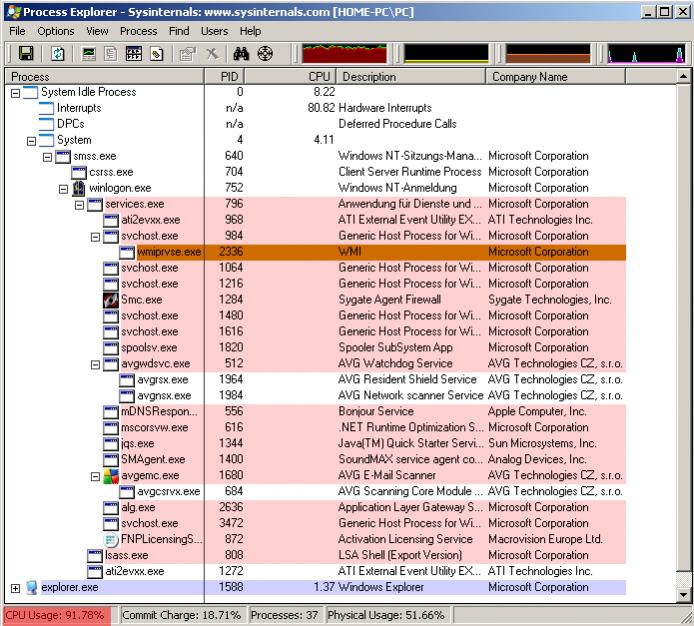This screenshot has width=694, height=626.
Task: Collapse the avgwdsvc.exe tree node
Action: (95, 365)
